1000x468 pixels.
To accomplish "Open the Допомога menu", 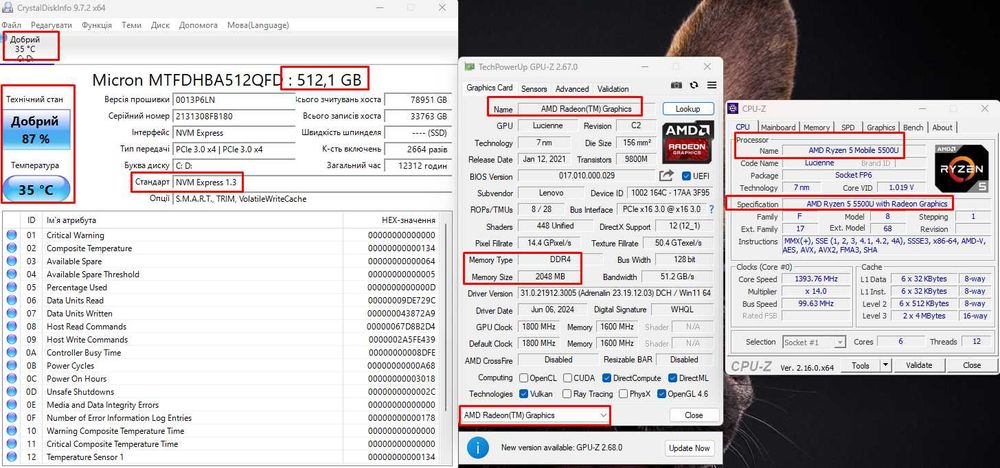I will (198, 25).
